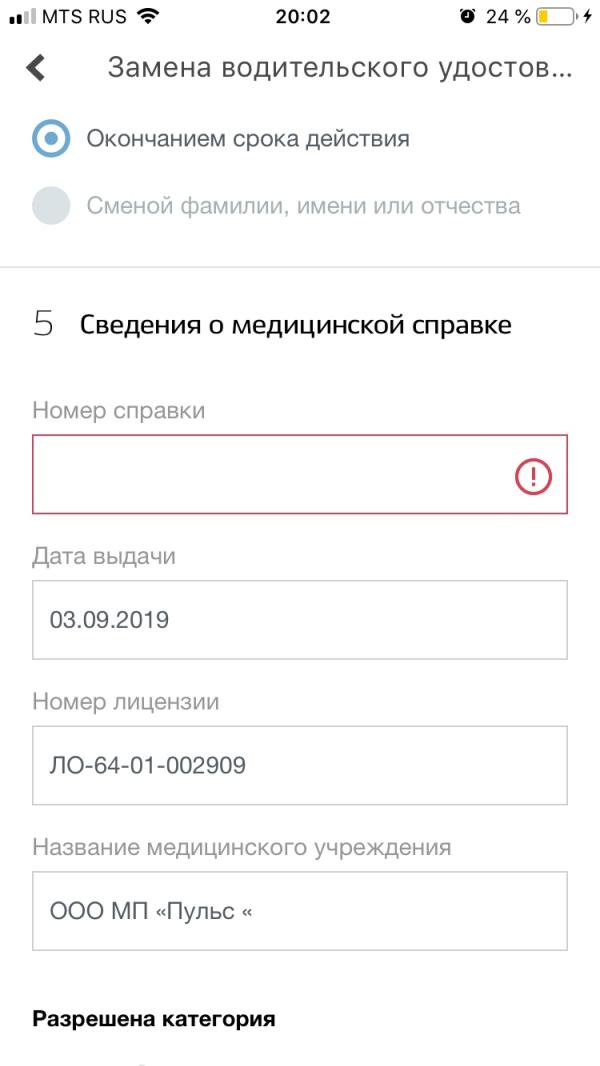Select the 'Окончанием срока действия' radio button
The image size is (600, 1066).
coord(51,139)
